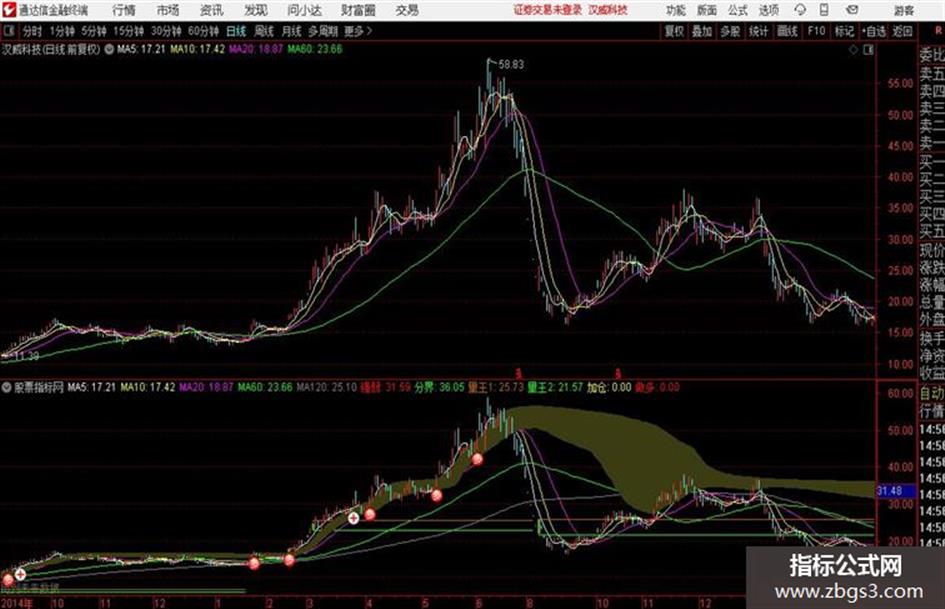Click the 证券交易未登录 login link
The image size is (945, 609).
point(548,10)
